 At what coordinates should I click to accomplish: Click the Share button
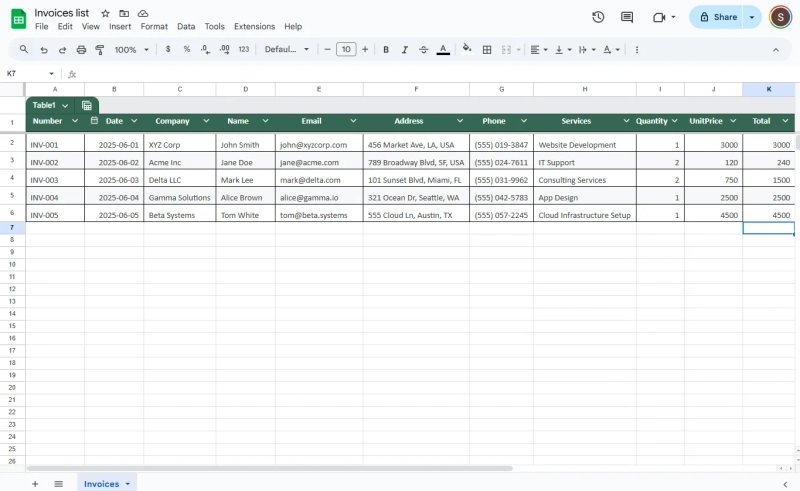[718, 17]
